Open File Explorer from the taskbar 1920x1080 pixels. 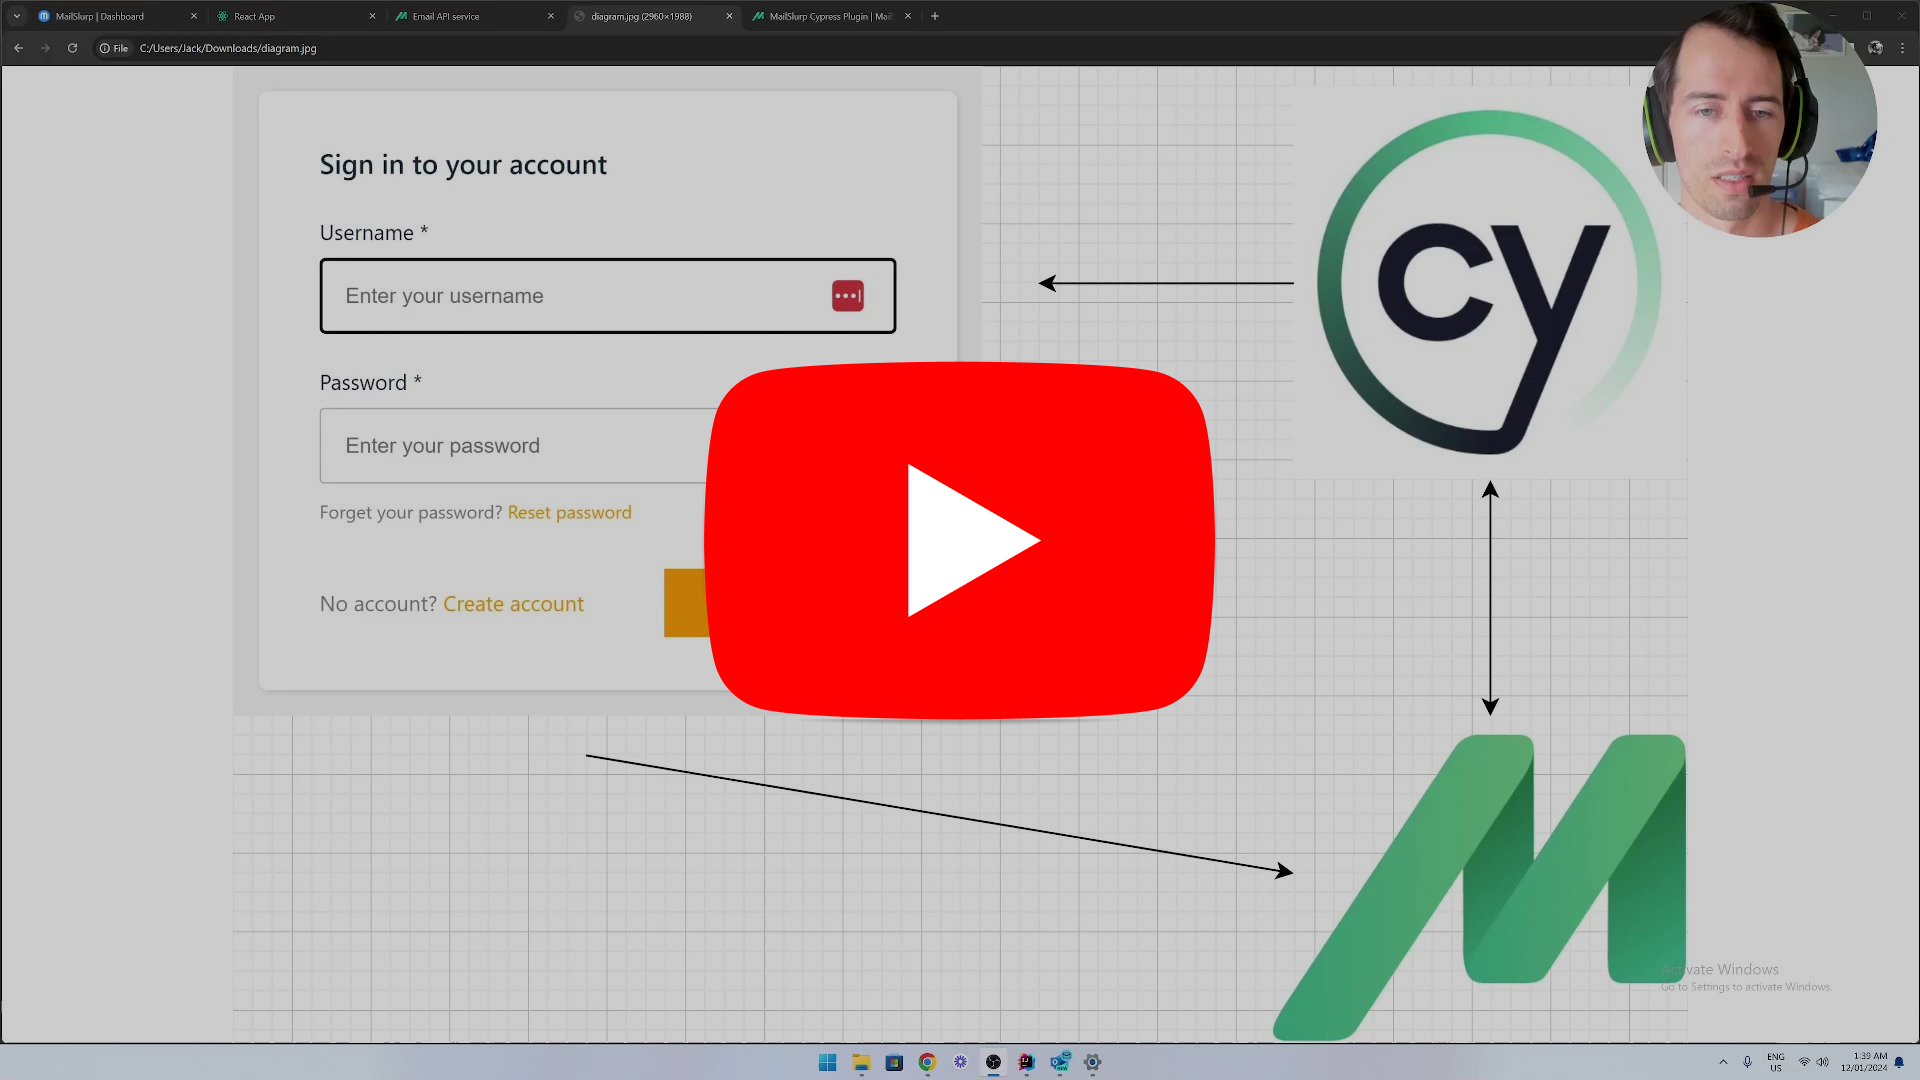click(861, 1063)
